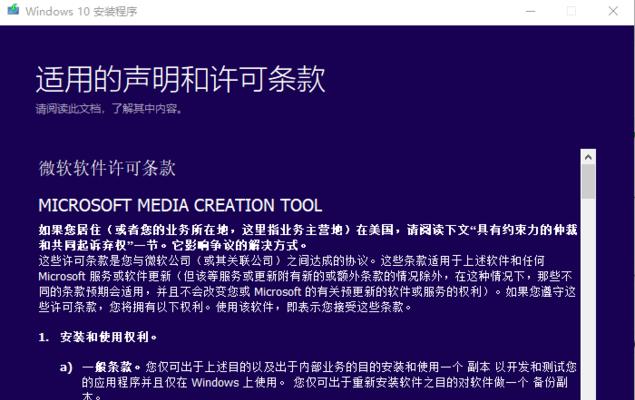Minimize the Windows 10 setup window
Image resolution: width=635 pixels, height=400 pixels.
click(x=531, y=11)
